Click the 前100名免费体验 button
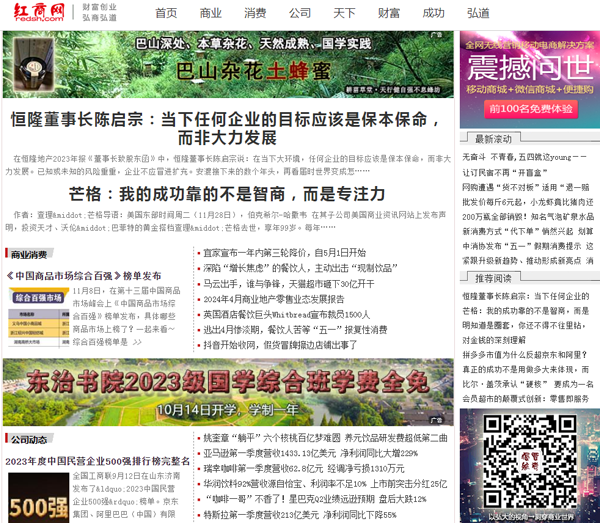Viewport: 600px width, 523px height. click(531, 109)
